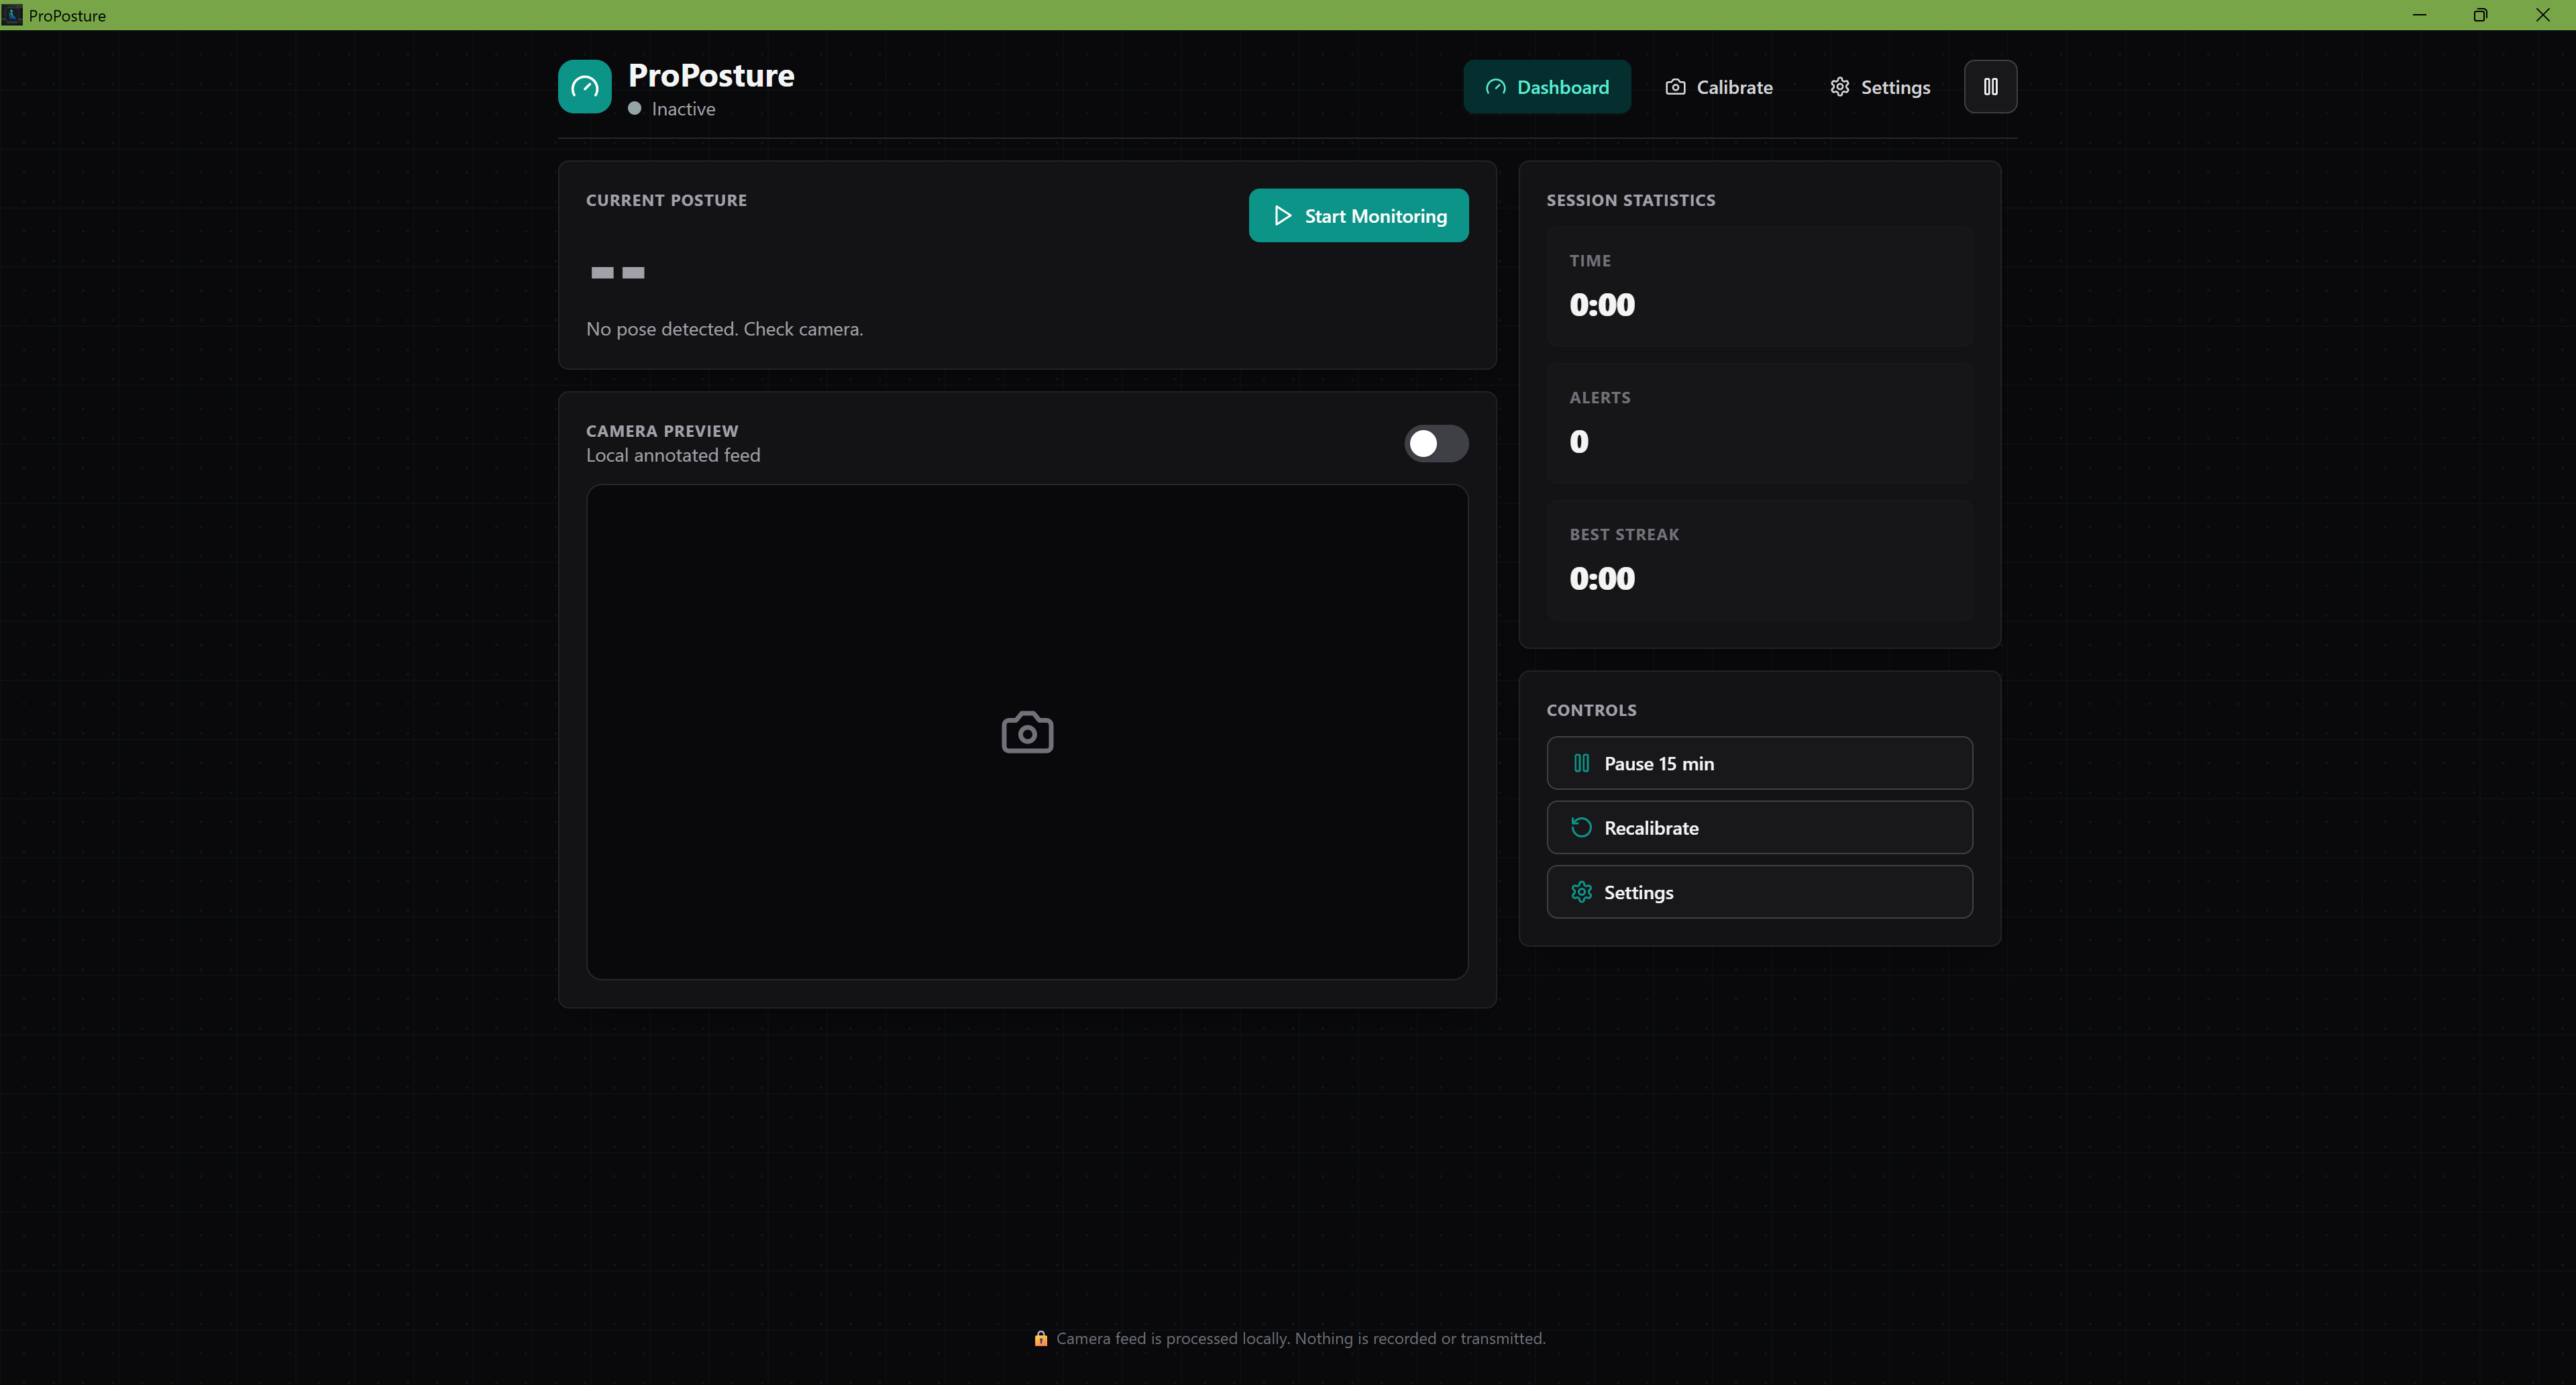Click the Inactive status indicator
2576x1385 pixels.
pyautogui.click(x=672, y=109)
